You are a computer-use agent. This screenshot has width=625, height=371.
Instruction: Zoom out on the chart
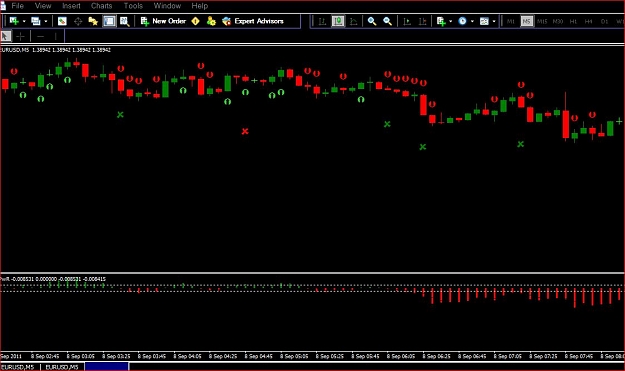point(387,21)
